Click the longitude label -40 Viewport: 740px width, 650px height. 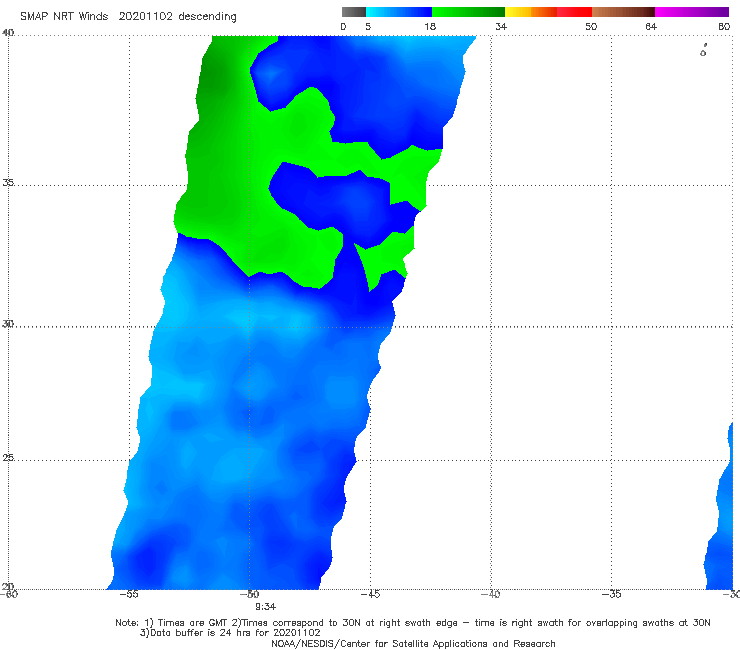point(491,594)
